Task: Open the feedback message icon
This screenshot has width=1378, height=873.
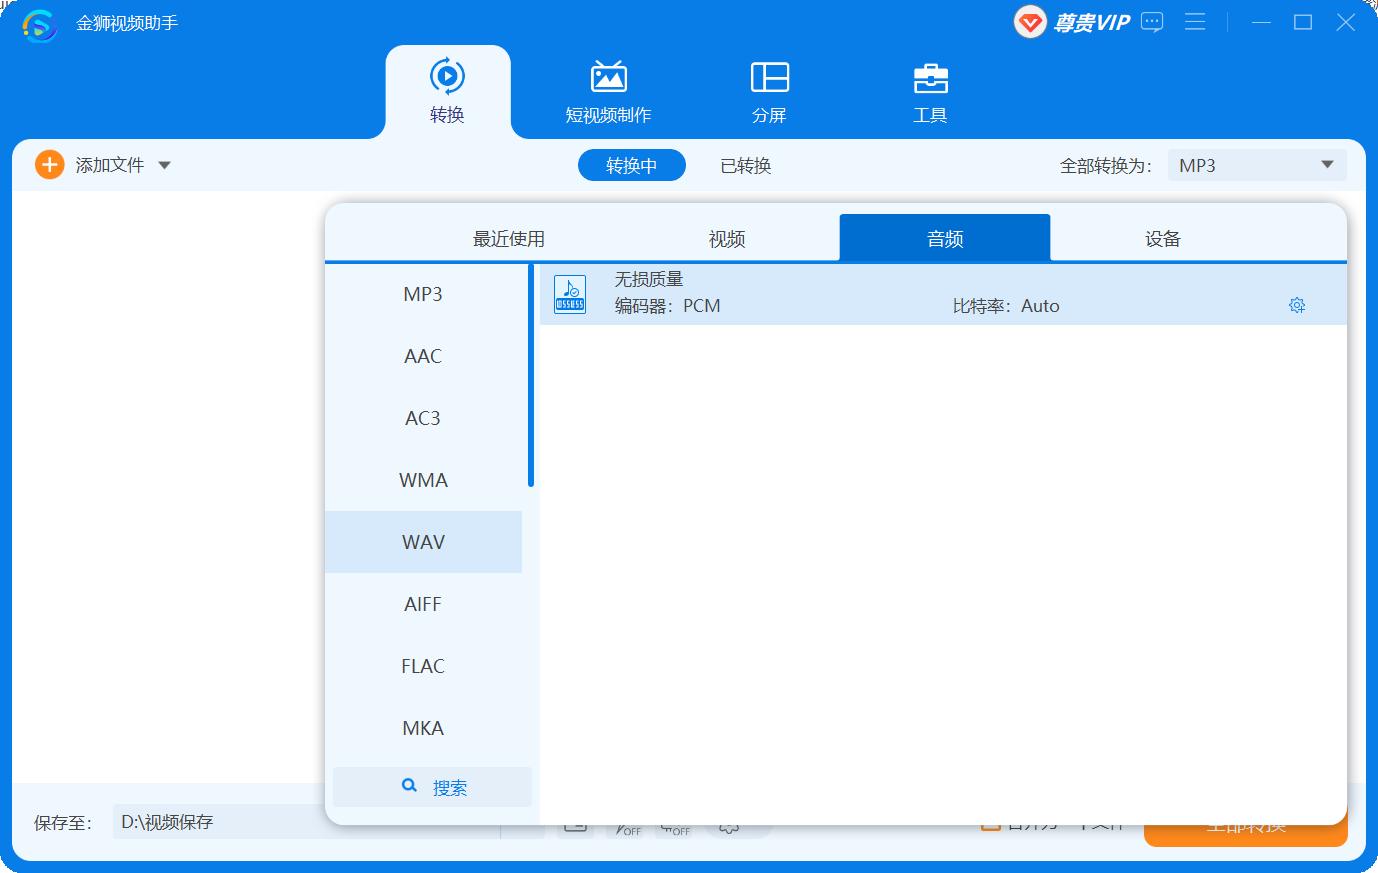Action: tap(1152, 22)
